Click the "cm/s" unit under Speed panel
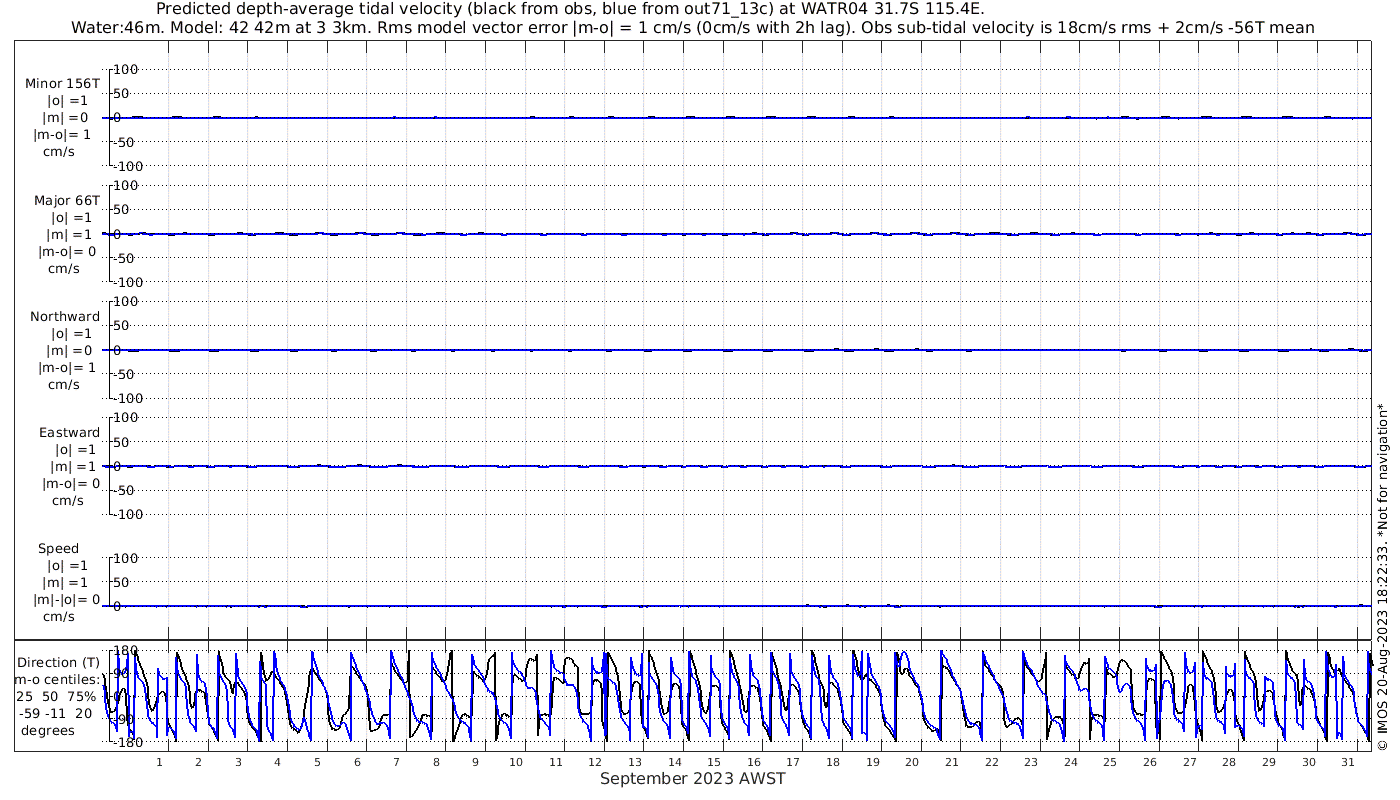 [x=59, y=616]
